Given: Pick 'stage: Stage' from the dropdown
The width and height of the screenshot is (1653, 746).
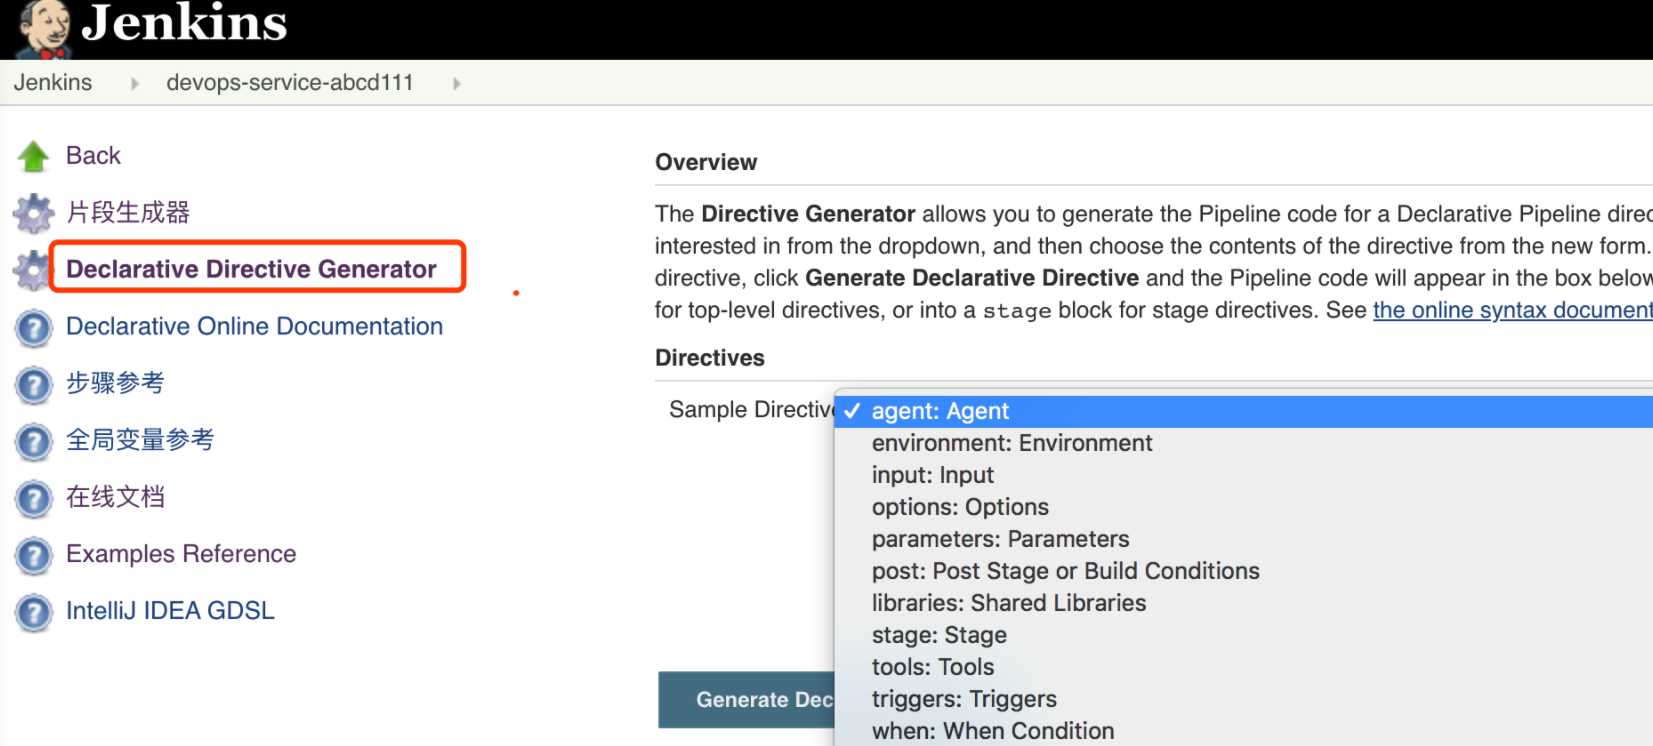Looking at the screenshot, I should point(1244,635).
